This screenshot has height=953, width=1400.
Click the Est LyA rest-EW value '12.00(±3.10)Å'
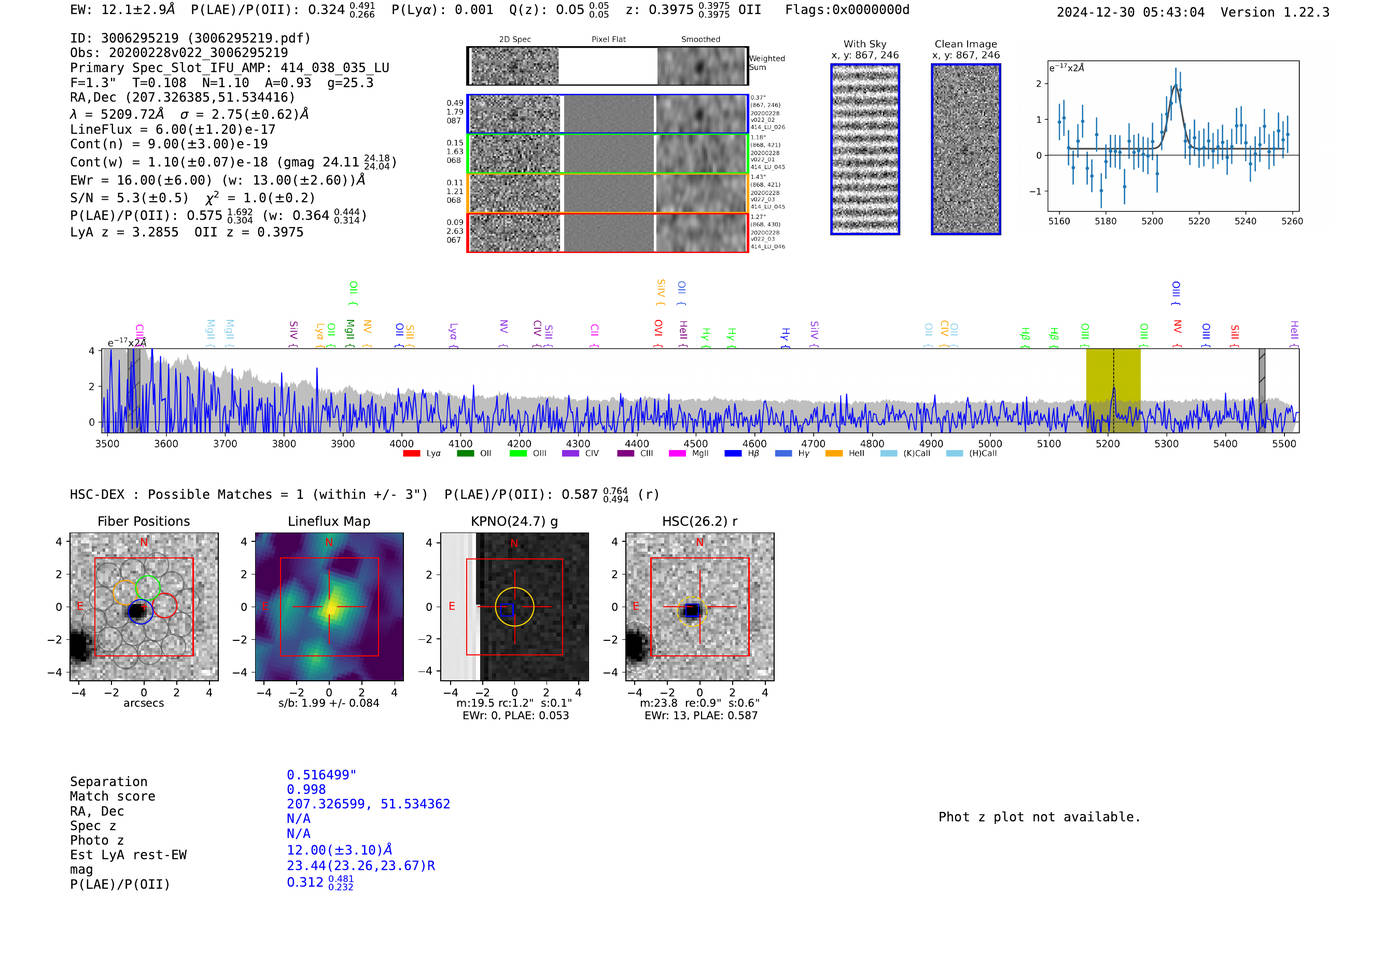pyautogui.click(x=339, y=850)
